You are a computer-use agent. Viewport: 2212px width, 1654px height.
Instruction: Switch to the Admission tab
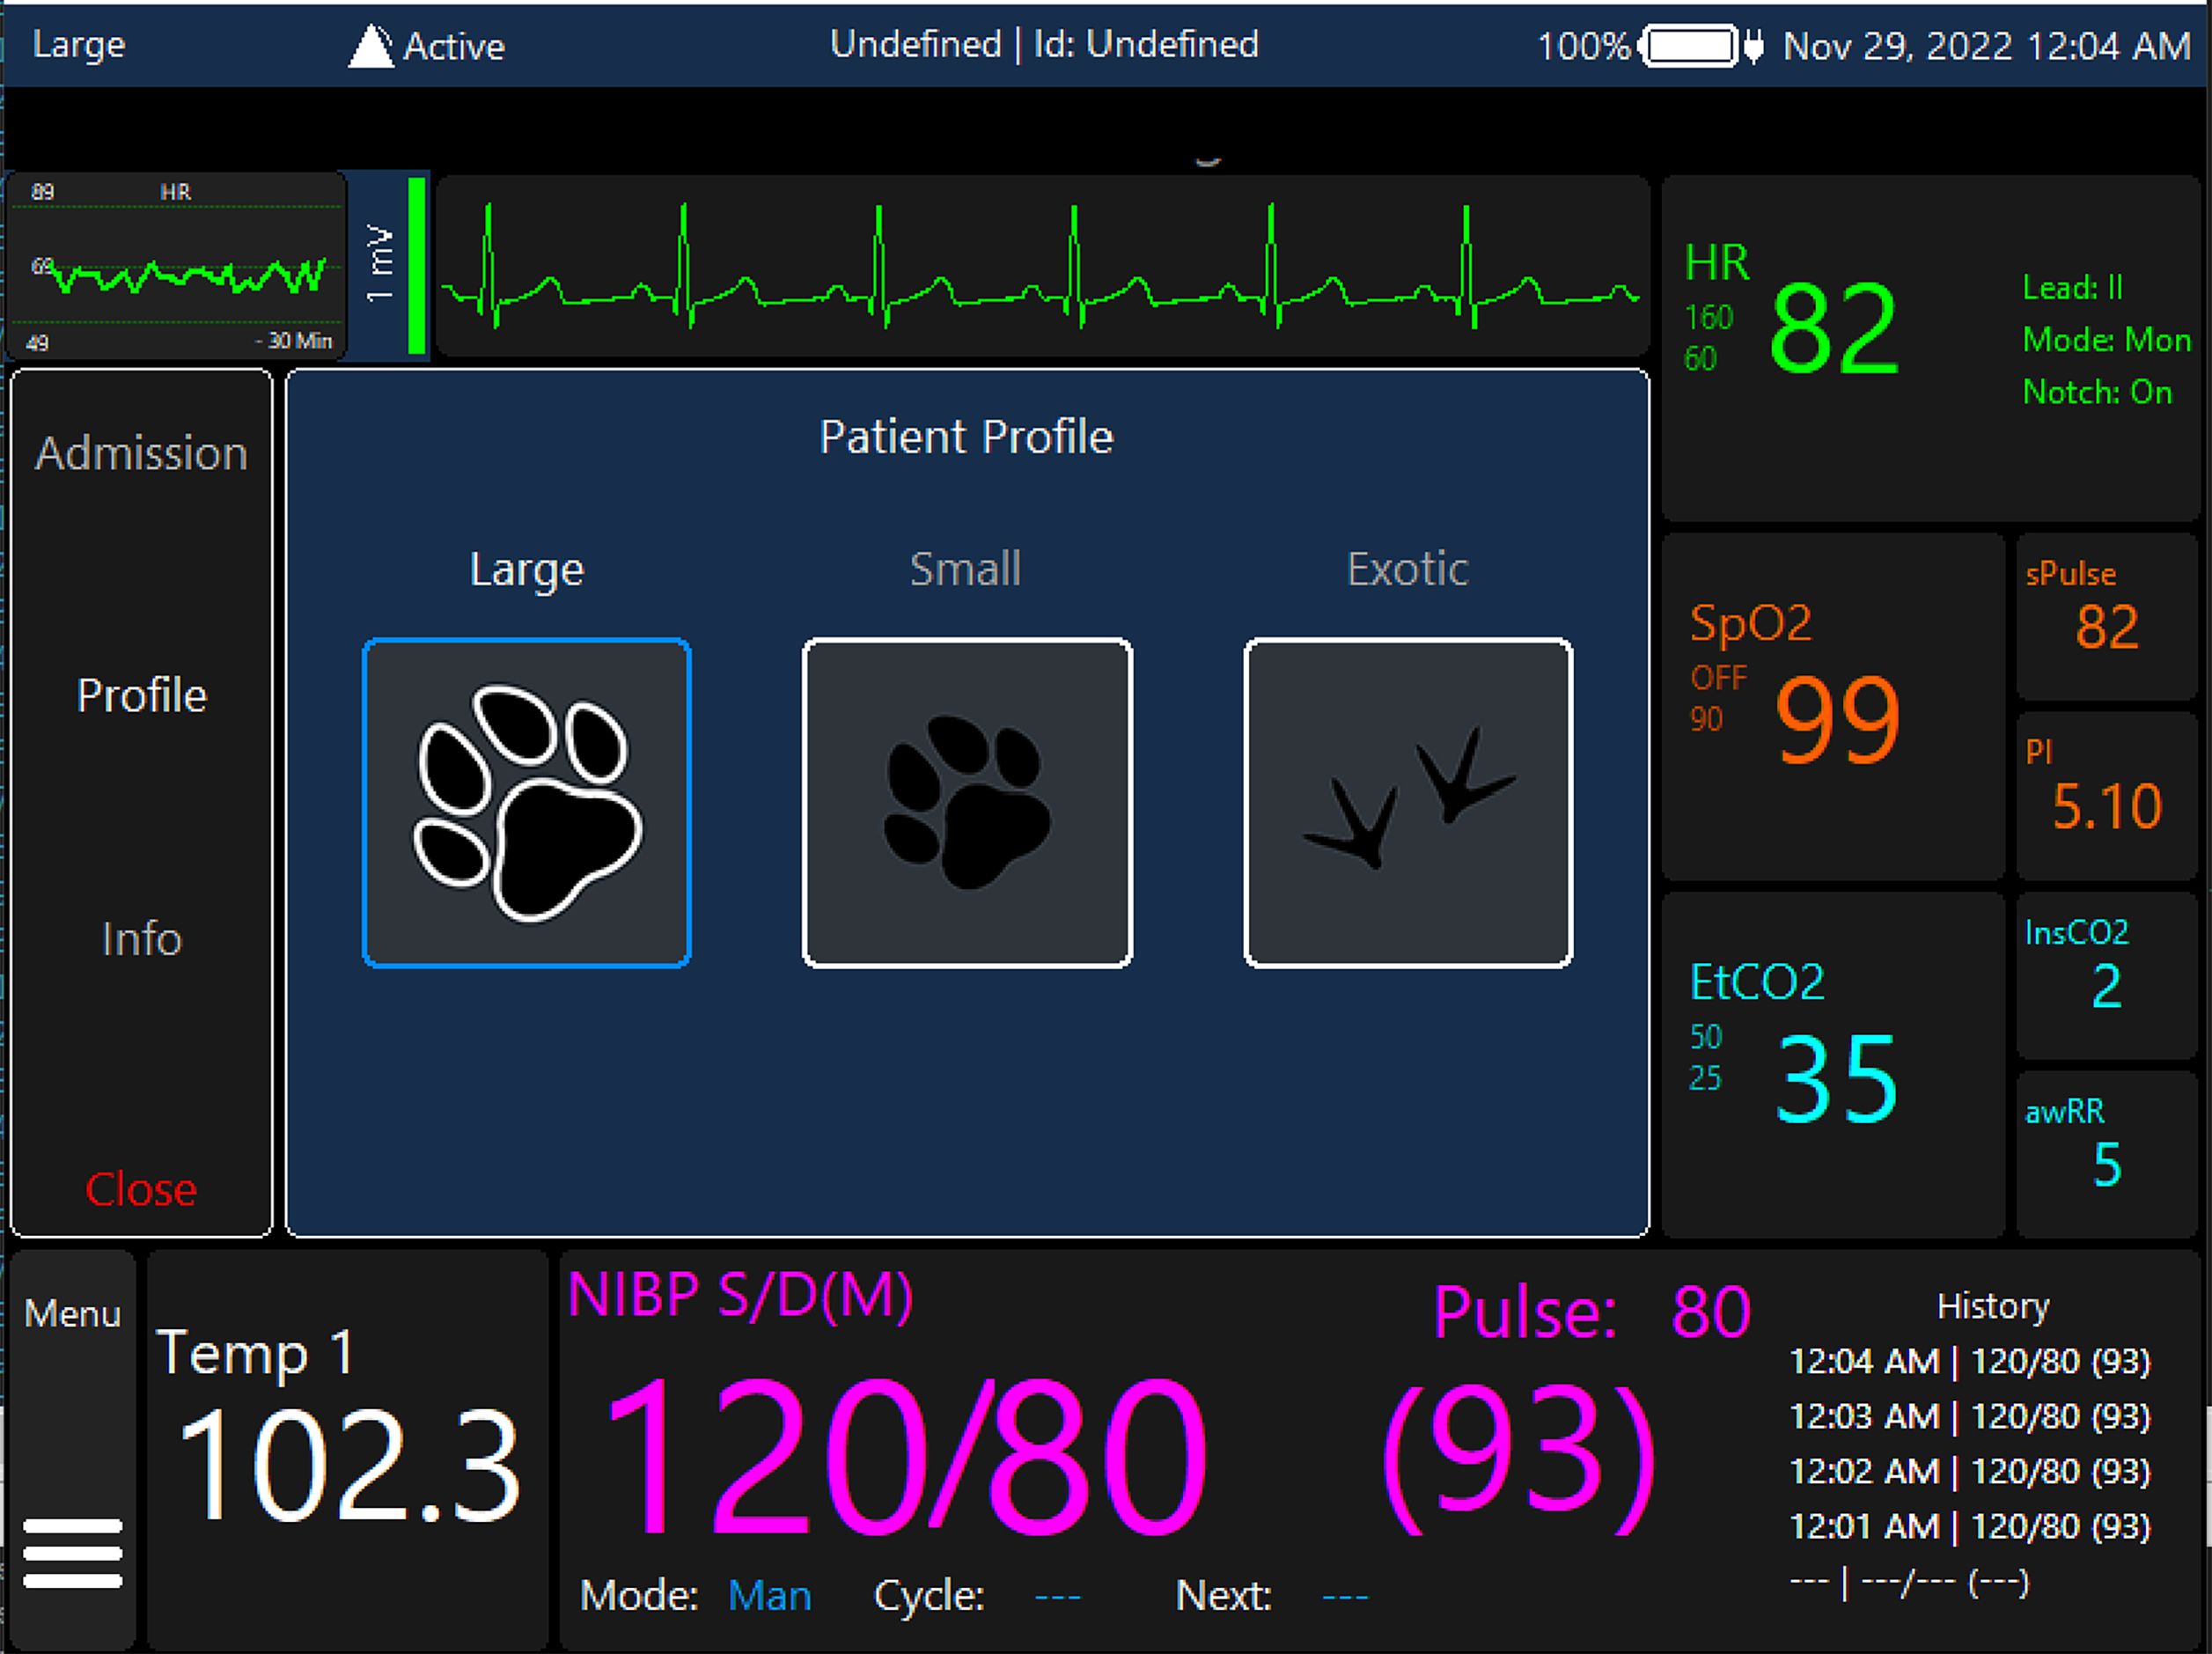tap(141, 453)
